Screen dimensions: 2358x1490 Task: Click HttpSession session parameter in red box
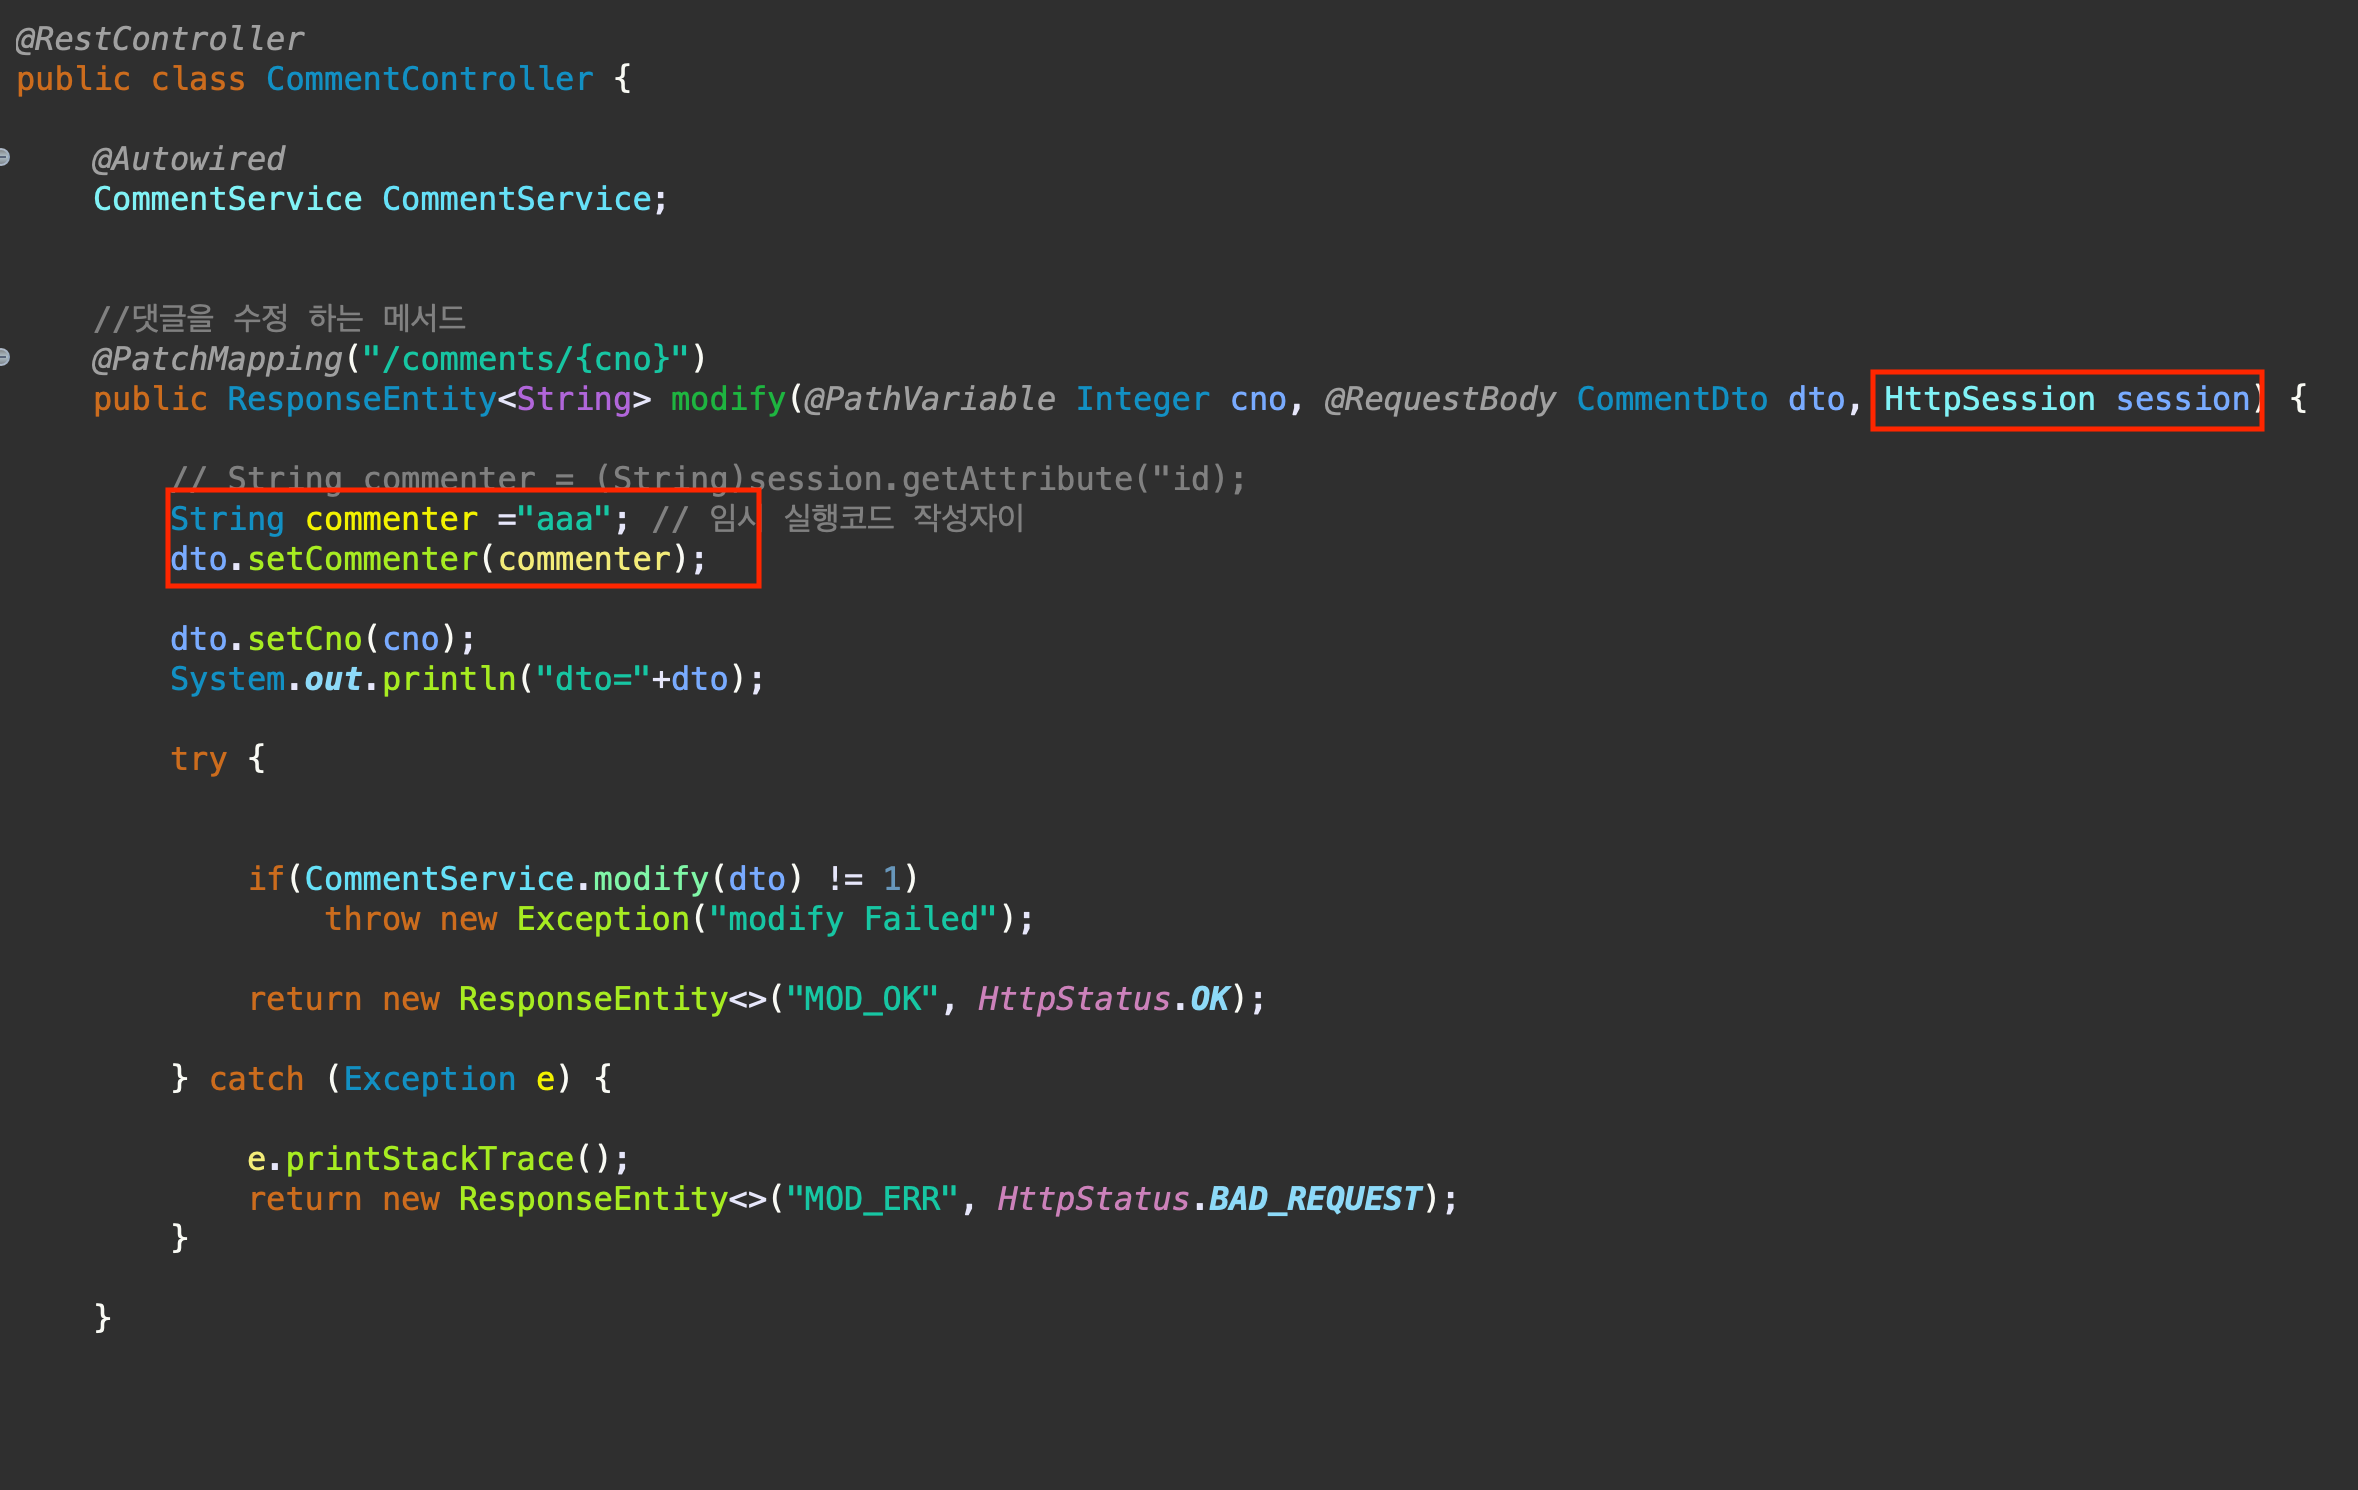(2066, 399)
